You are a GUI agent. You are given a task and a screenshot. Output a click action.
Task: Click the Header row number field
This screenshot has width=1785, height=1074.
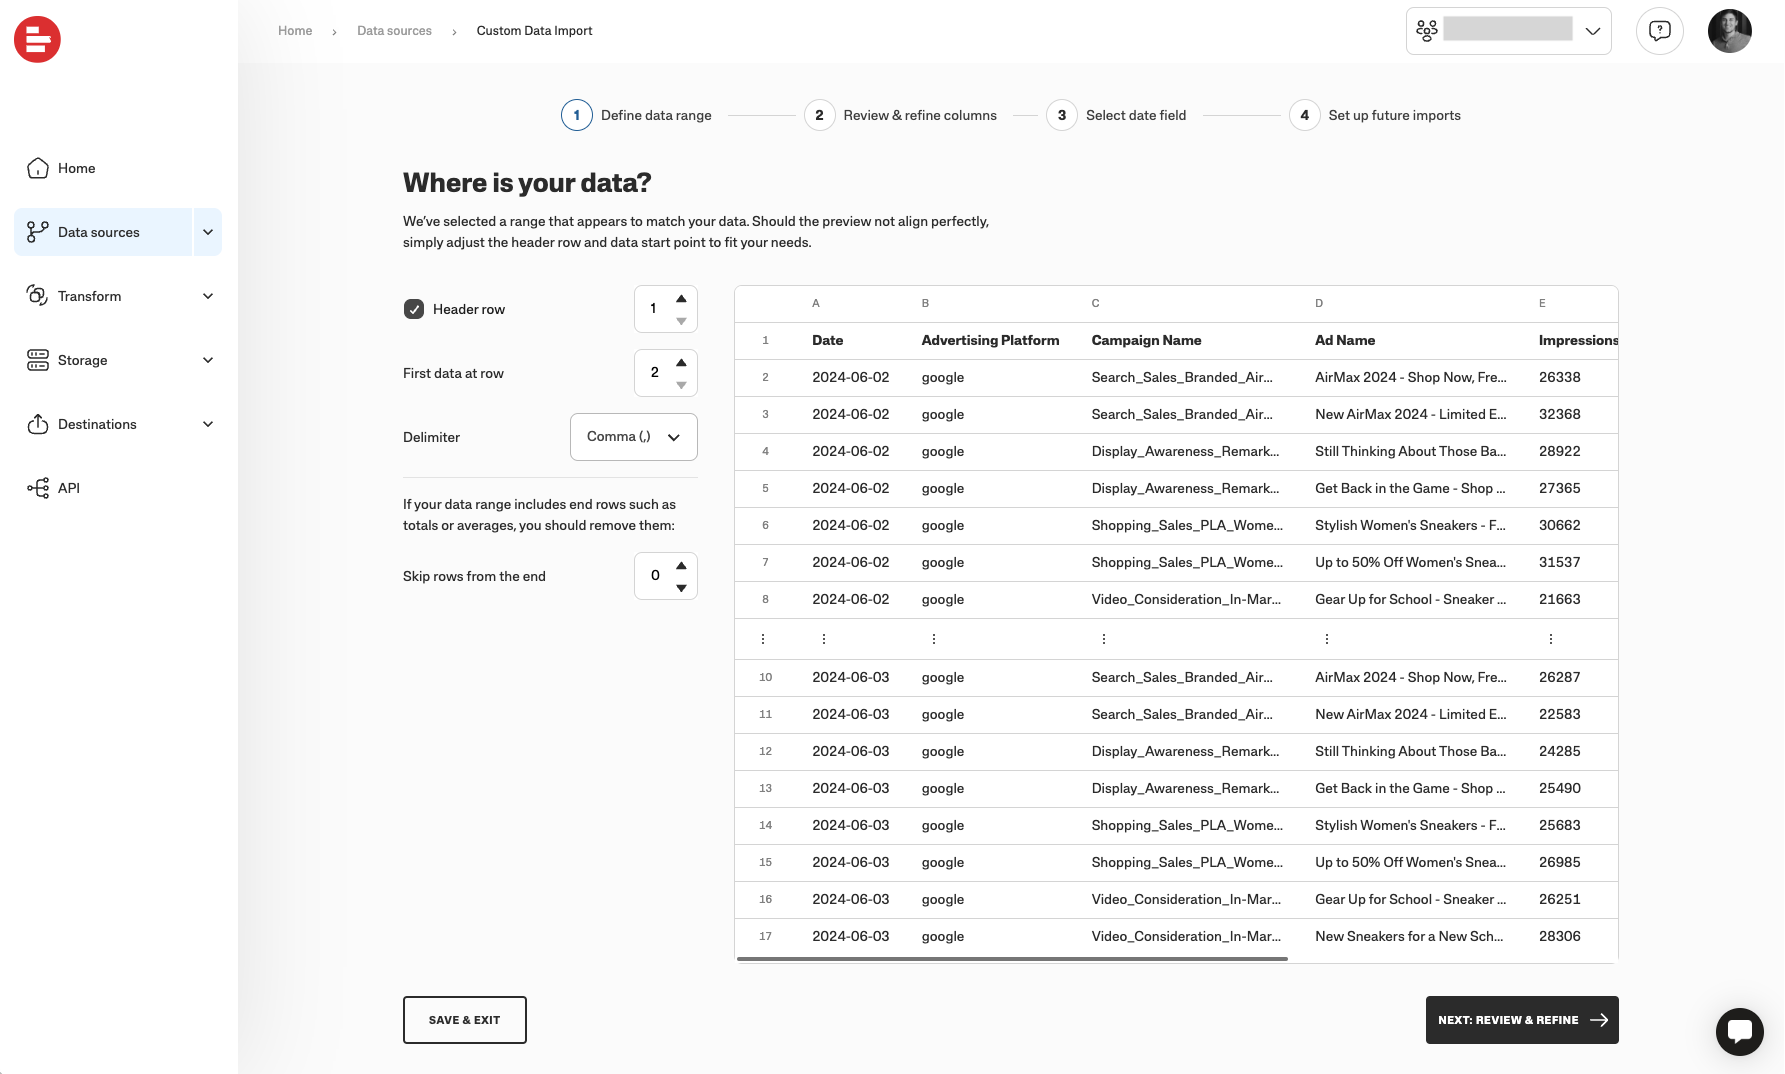(x=654, y=309)
